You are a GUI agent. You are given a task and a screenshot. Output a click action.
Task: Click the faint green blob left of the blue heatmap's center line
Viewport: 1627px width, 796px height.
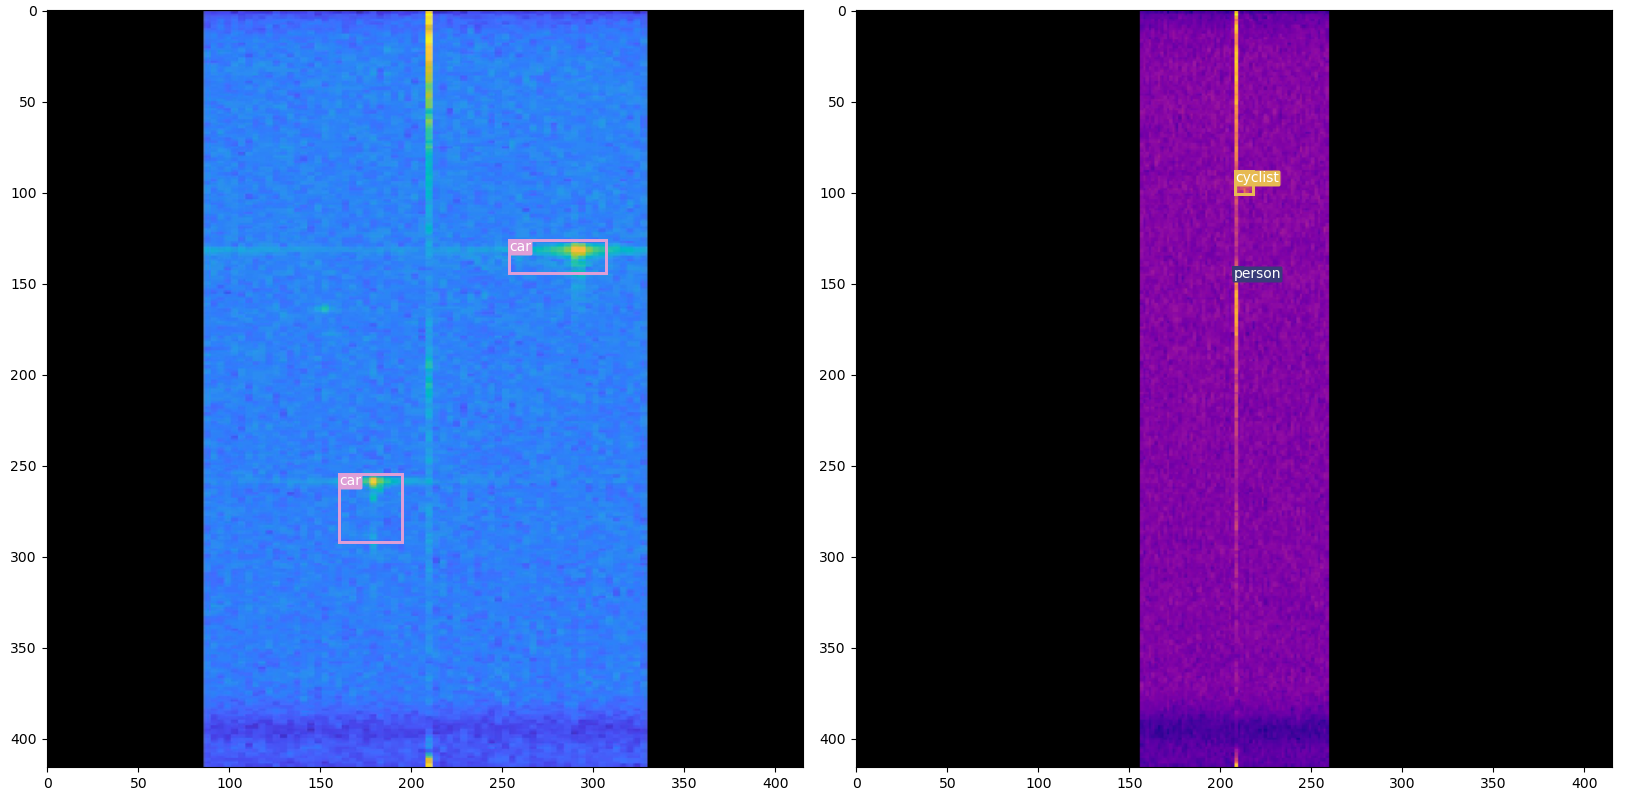pos(323,309)
